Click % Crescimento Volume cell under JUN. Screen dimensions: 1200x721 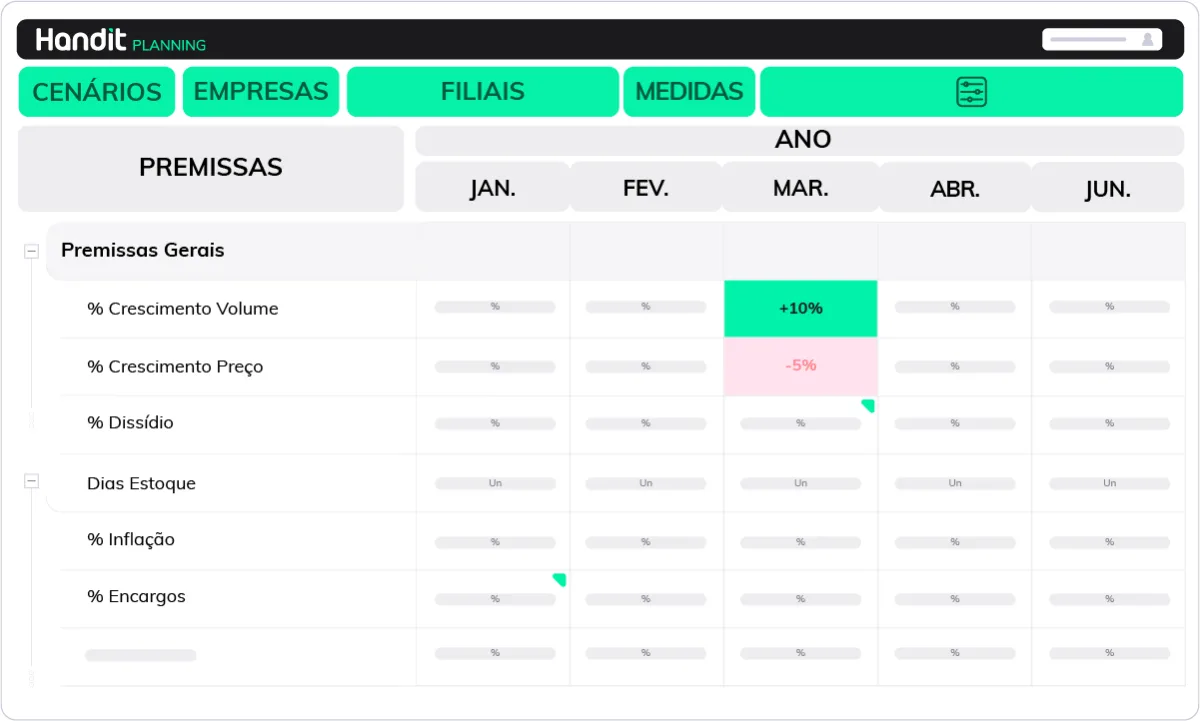(x=1109, y=309)
